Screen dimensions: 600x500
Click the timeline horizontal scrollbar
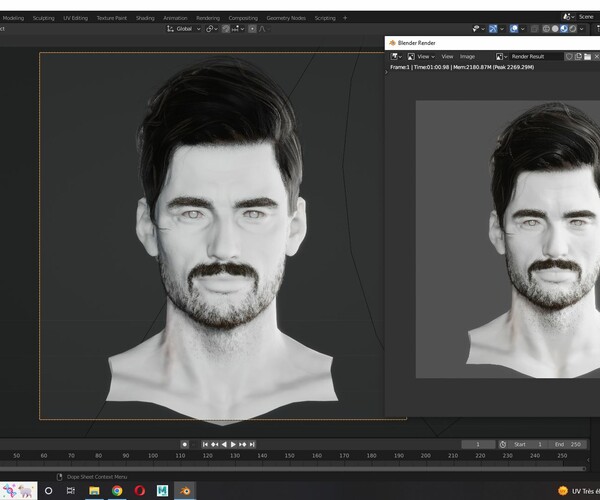tap(293, 469)
